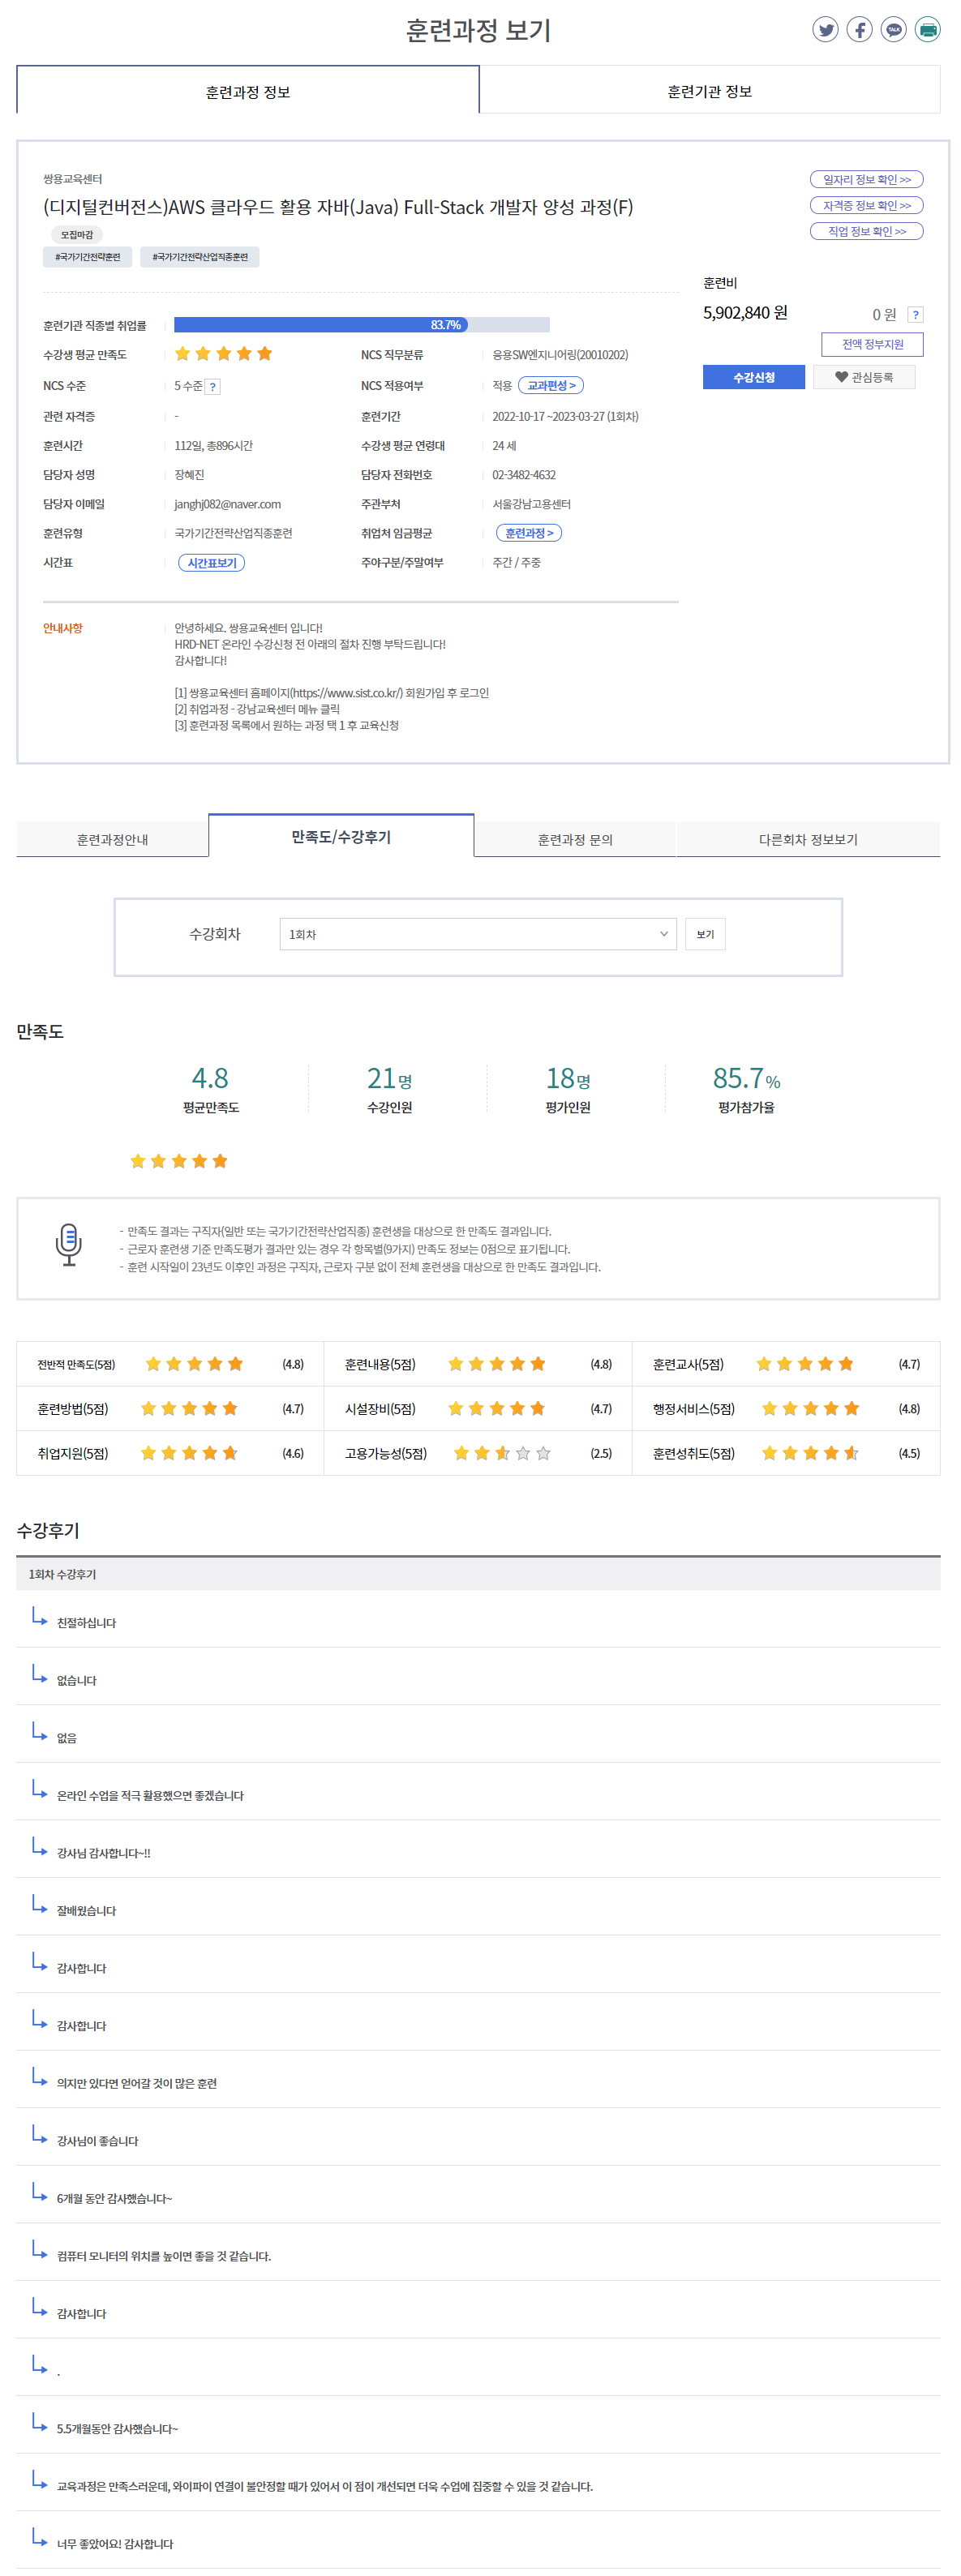Expand 자격증 정보 확인 link
This screenshot has height=2576, width=961.
click(x=866, y=206)
